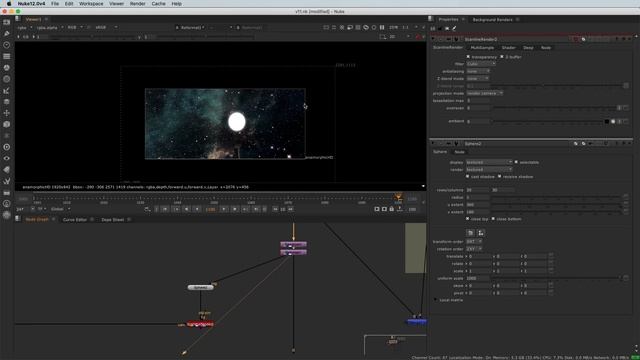The image size is (640, 360).
Task: Click the Apple menu icon
Action: 9,4
